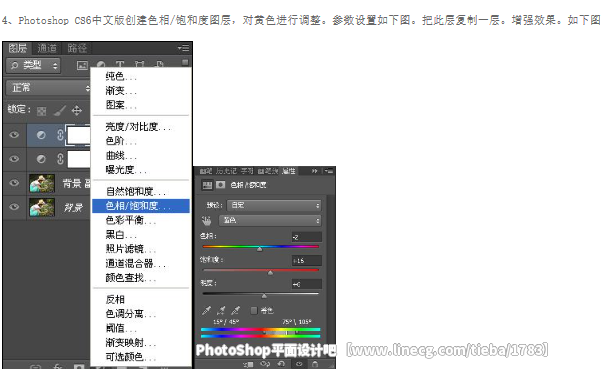The image size is (604, 369).
Task: Open the 正常 blend mode dropdown
Action: pyautogui.click(x=49, y=88)
